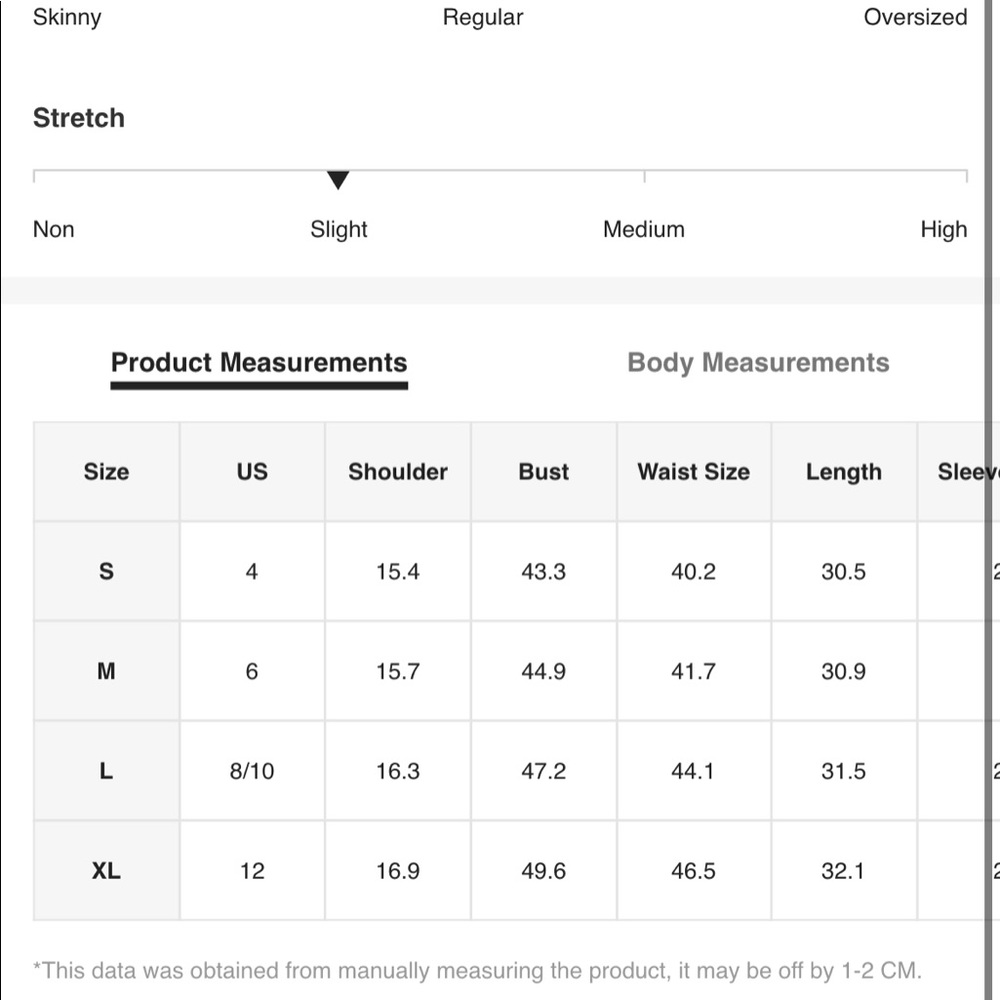Click the High stretch label
The image size is (1000, 1000).
click(x=943, y=229)
